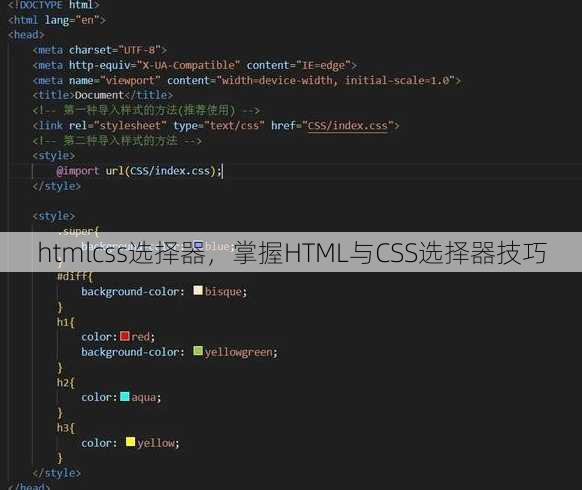Click the bisque value text
This screenshot has width=582, height=490.
[223, 291]
